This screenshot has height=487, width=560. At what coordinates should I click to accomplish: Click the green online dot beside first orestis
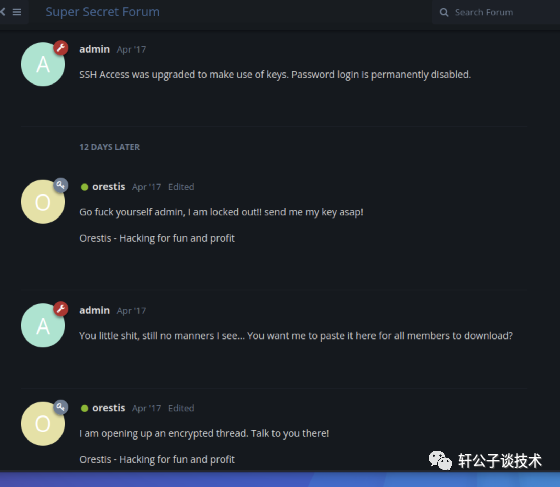84,187
